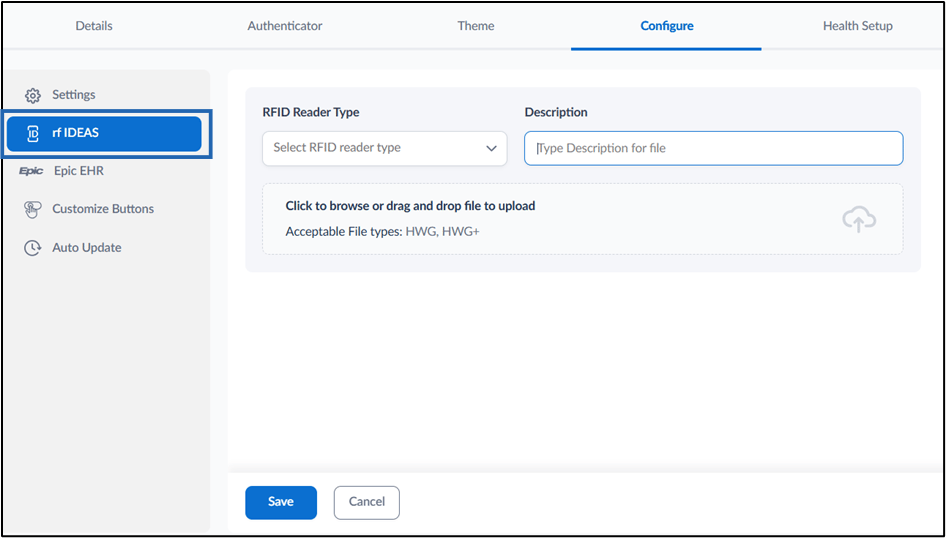The width and height of the screenshot is (946, 538).
Task: Click browse or drag and drop upload text
Action: (410, 206)
